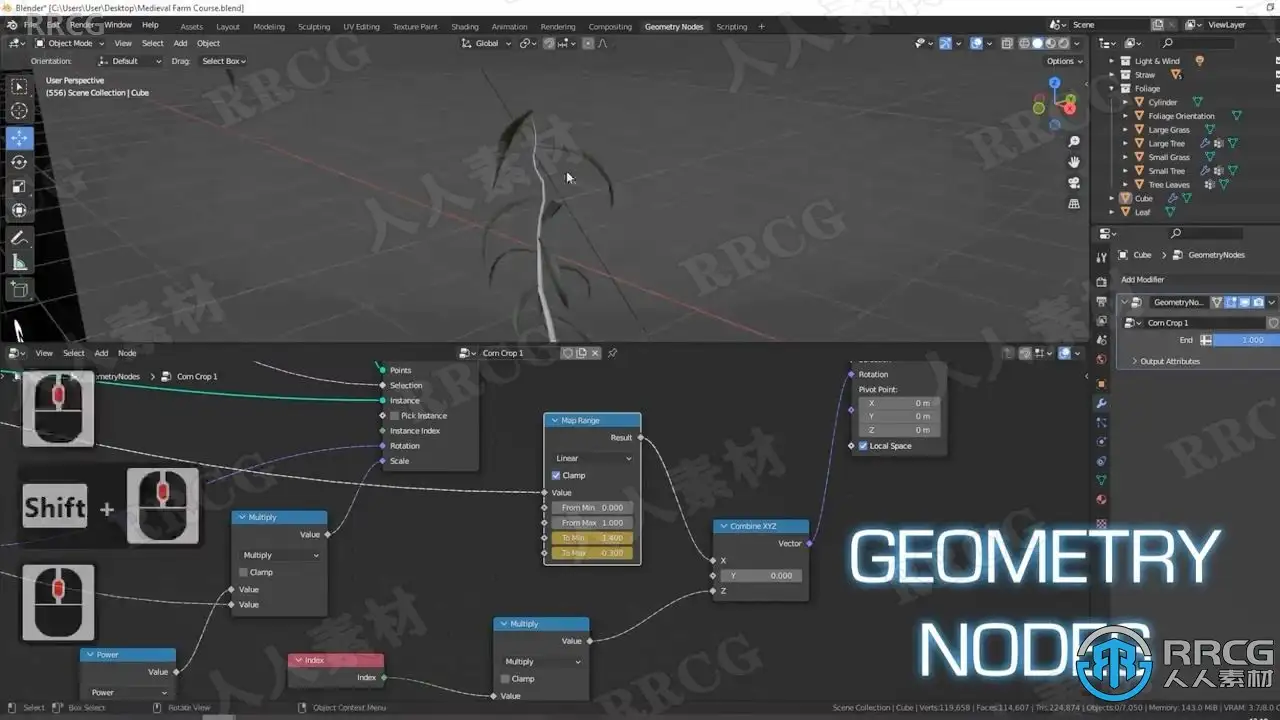Image resolution: width=1280 pixels, height=720 pixels.
Task: Switch perspective/orthographic grid icon
Action: click(1074, 204)
